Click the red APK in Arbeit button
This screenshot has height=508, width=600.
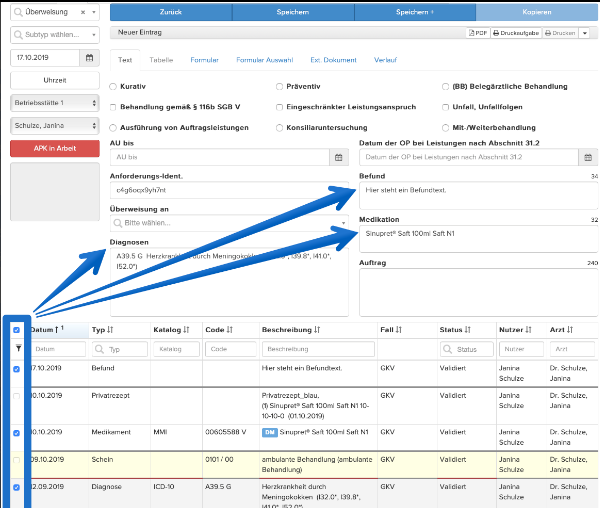55,148
